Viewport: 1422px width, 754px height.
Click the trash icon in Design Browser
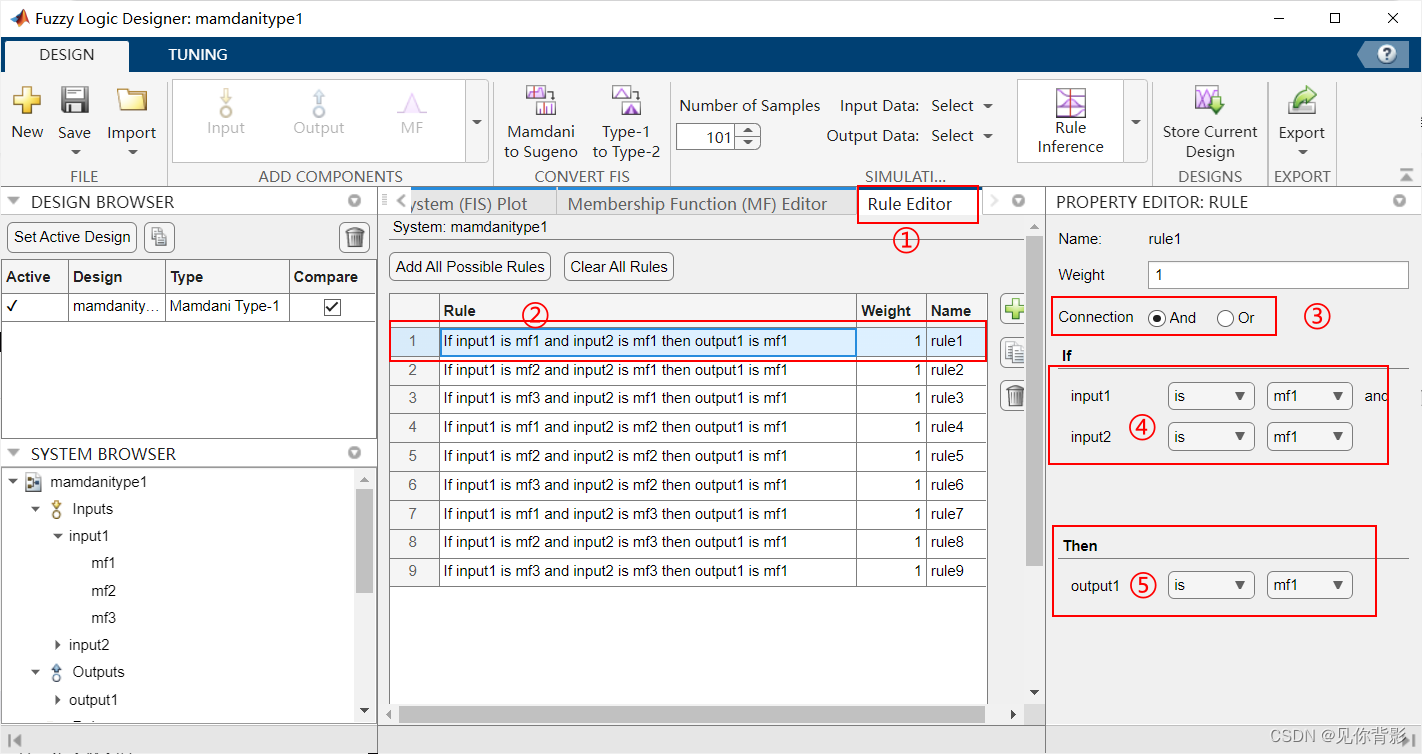(x=354, y=237)
